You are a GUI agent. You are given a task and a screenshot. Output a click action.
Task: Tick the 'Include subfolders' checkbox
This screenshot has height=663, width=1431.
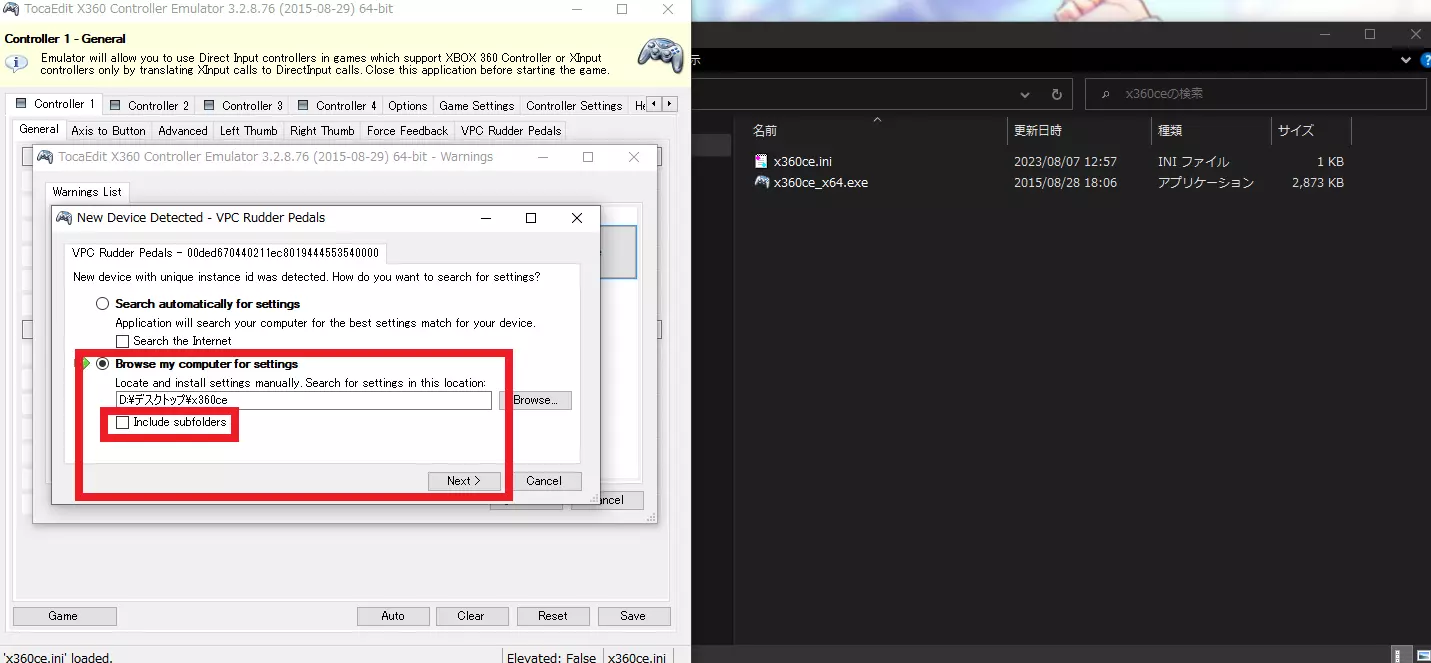122,423
